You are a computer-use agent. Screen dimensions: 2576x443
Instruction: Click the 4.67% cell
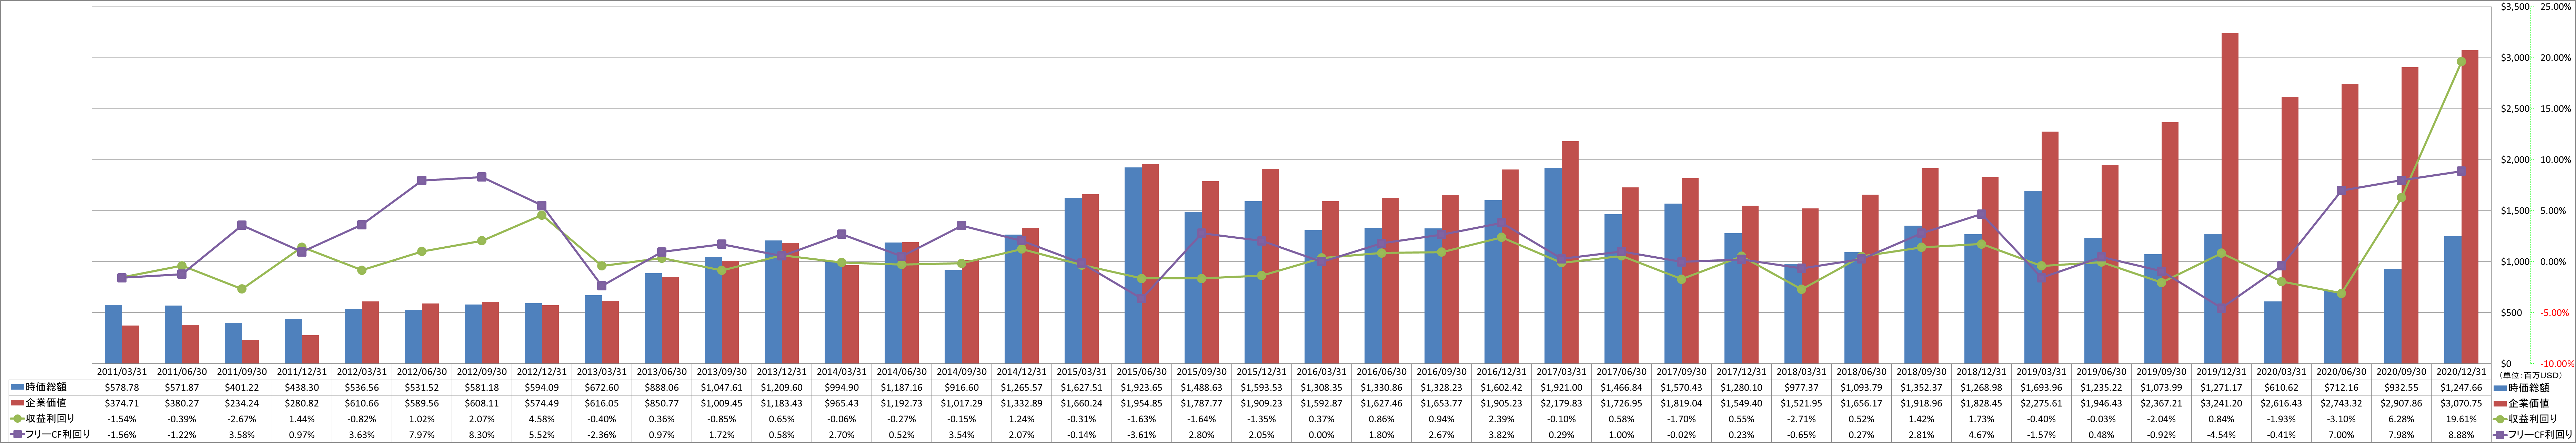(x=1981, y=435)
